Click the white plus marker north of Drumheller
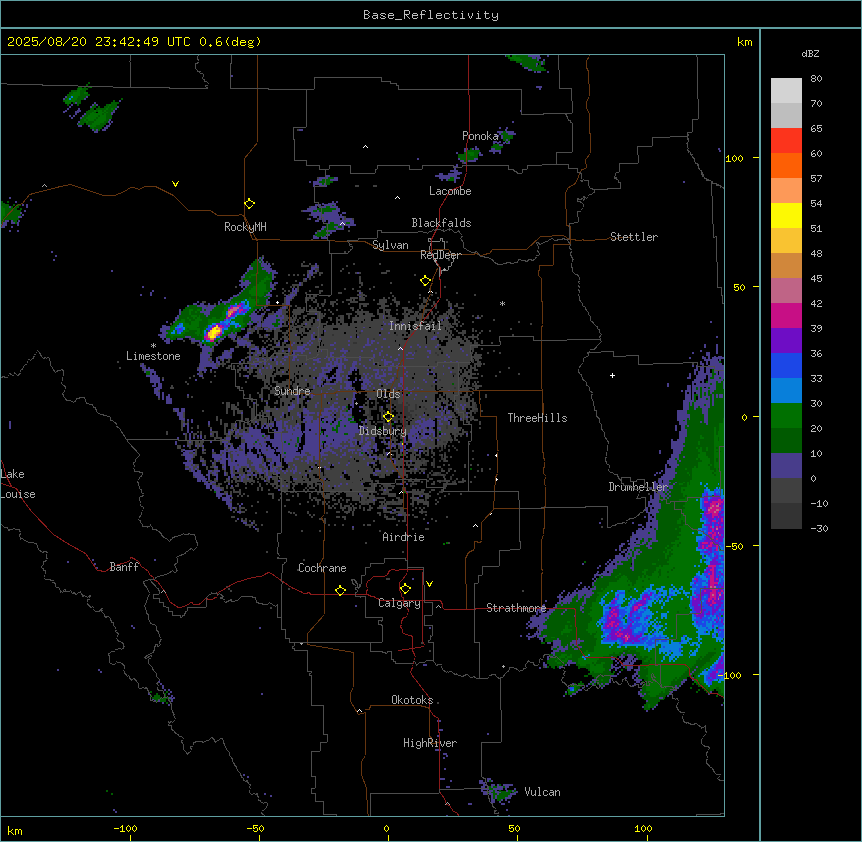 pyautogui.click(x=612, y=375)
